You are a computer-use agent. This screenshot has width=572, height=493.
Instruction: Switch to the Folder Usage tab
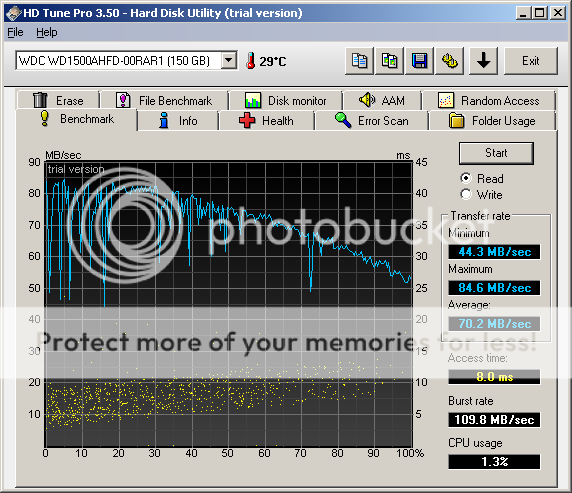492,121
